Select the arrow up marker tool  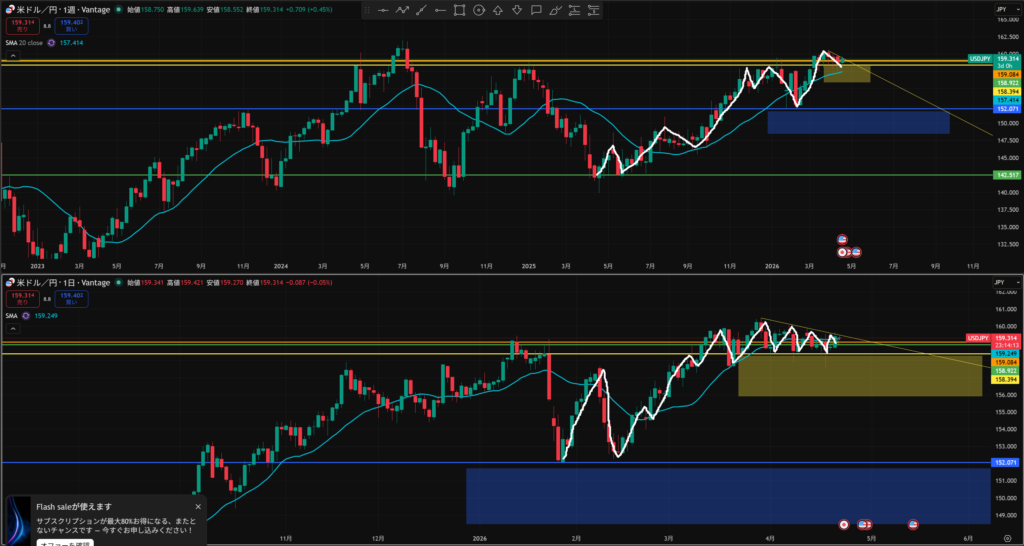(x=498, y=11)
